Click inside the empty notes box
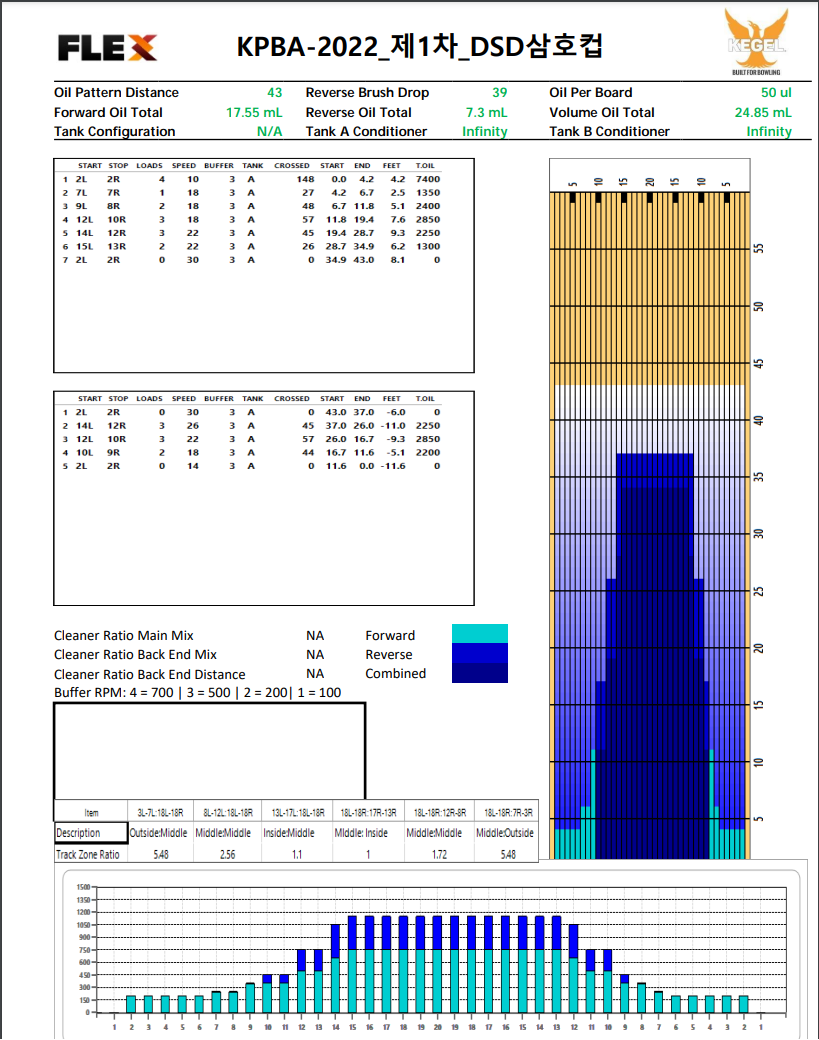 [210, 751]
